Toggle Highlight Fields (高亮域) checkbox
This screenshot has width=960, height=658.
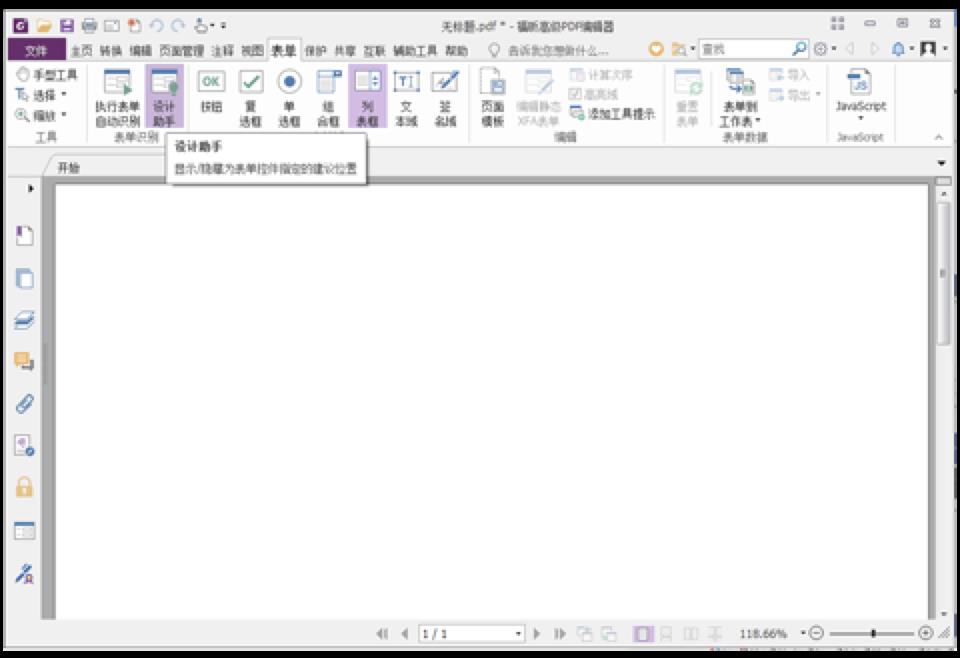click(593, 94)
